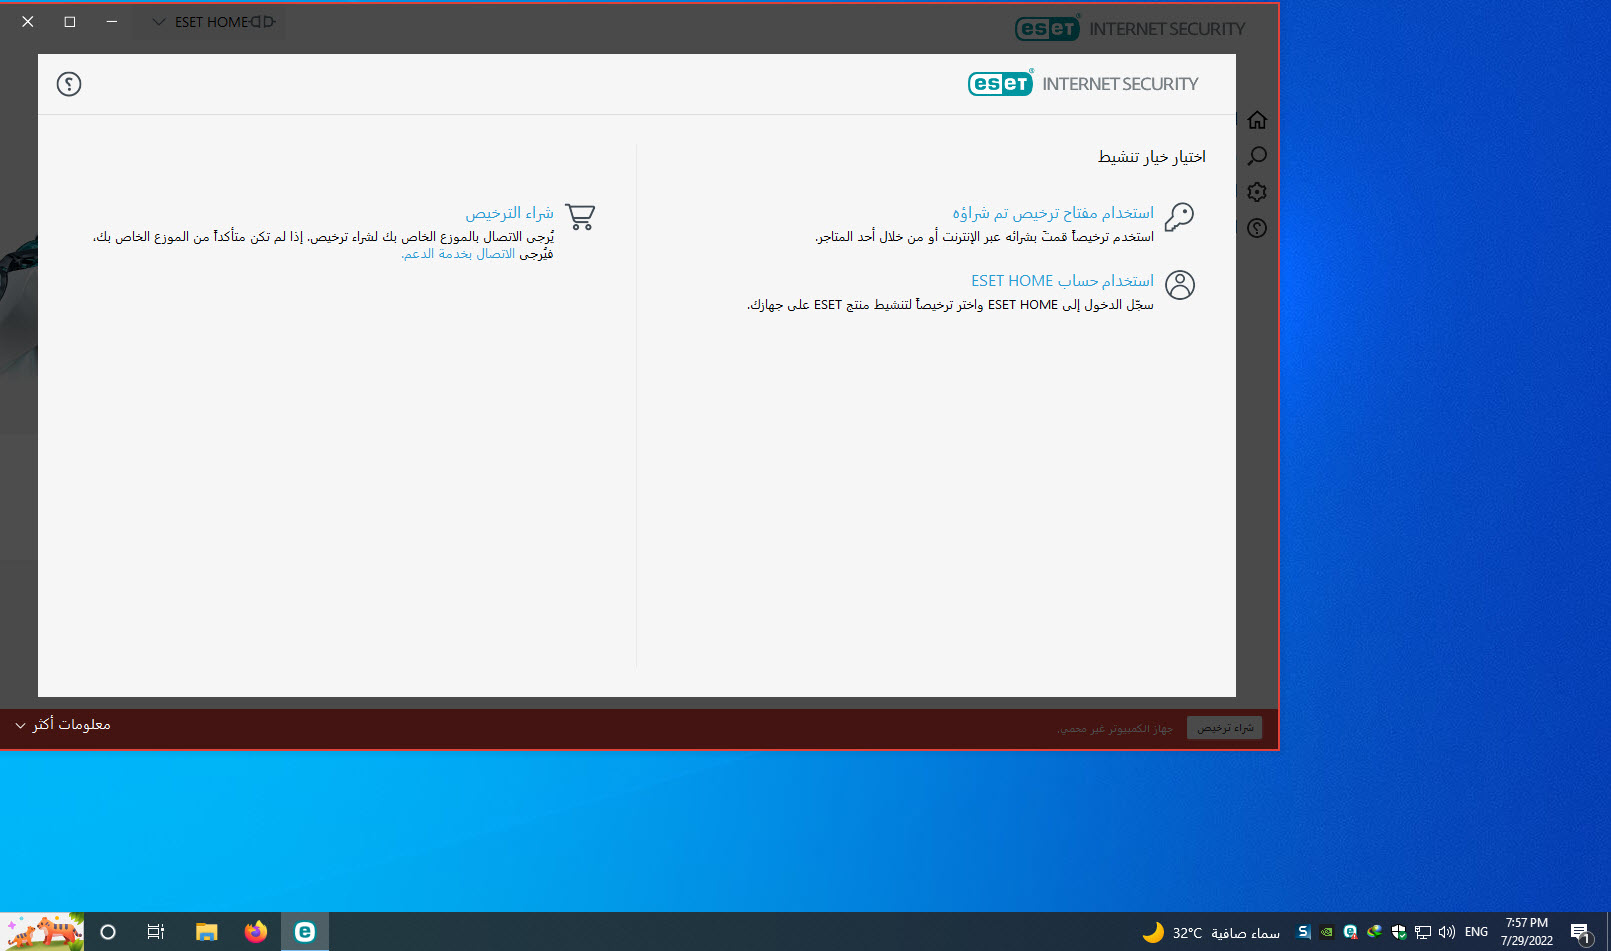Open the help icon in ESET sidebar

coord(1257,228)
